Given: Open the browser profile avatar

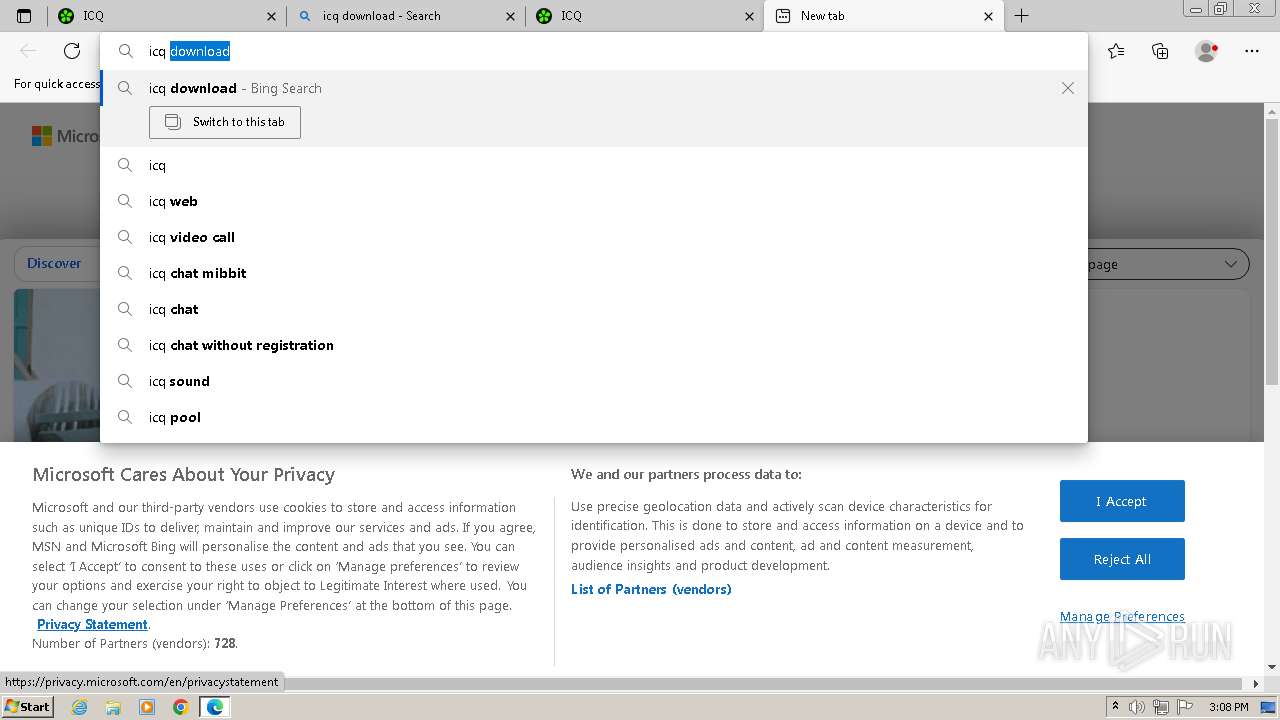Looking at the screenshot, I should pos(1206,51).
